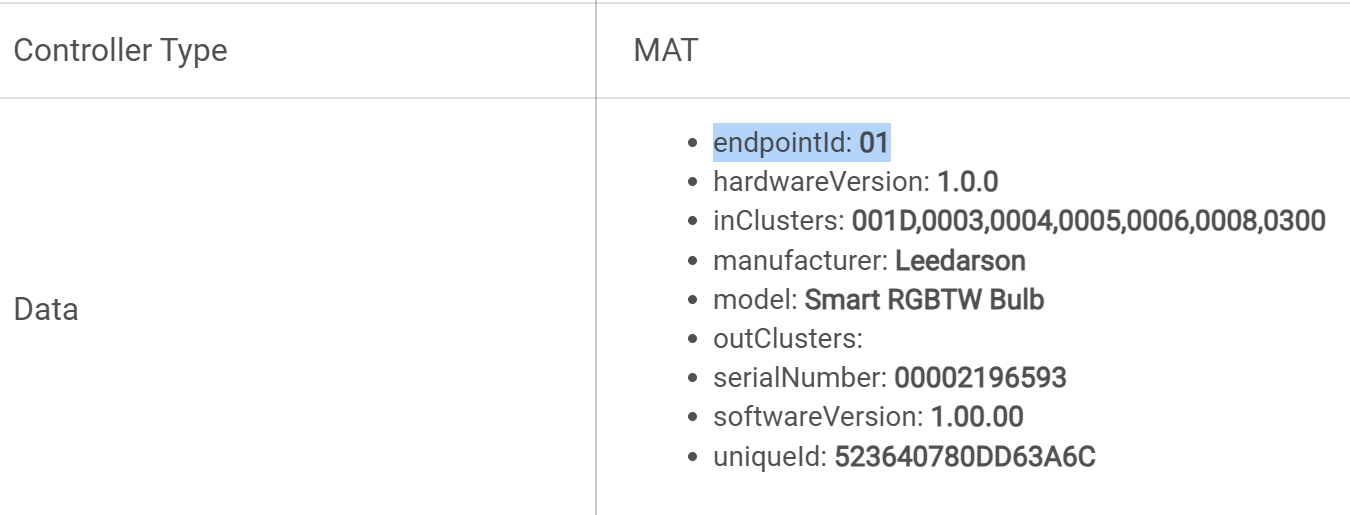Click the bullet before serialNumber
1350x515 pixels.
(x=692, y=379)
